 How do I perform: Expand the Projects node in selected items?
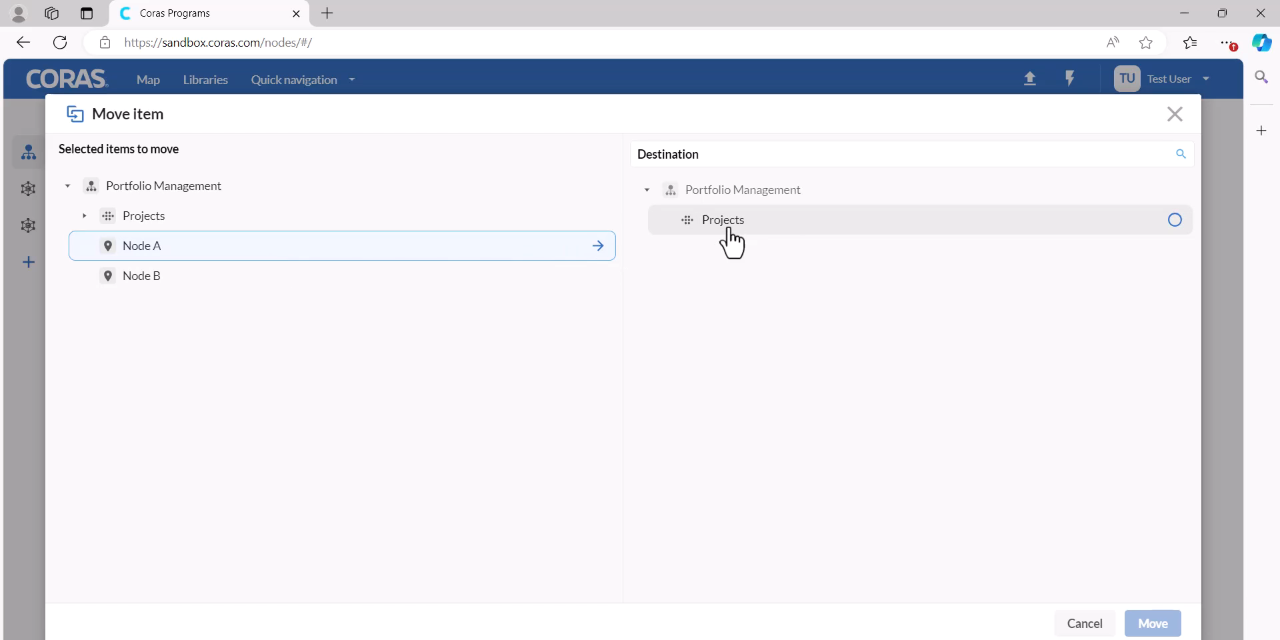click(x=85, y=216)
